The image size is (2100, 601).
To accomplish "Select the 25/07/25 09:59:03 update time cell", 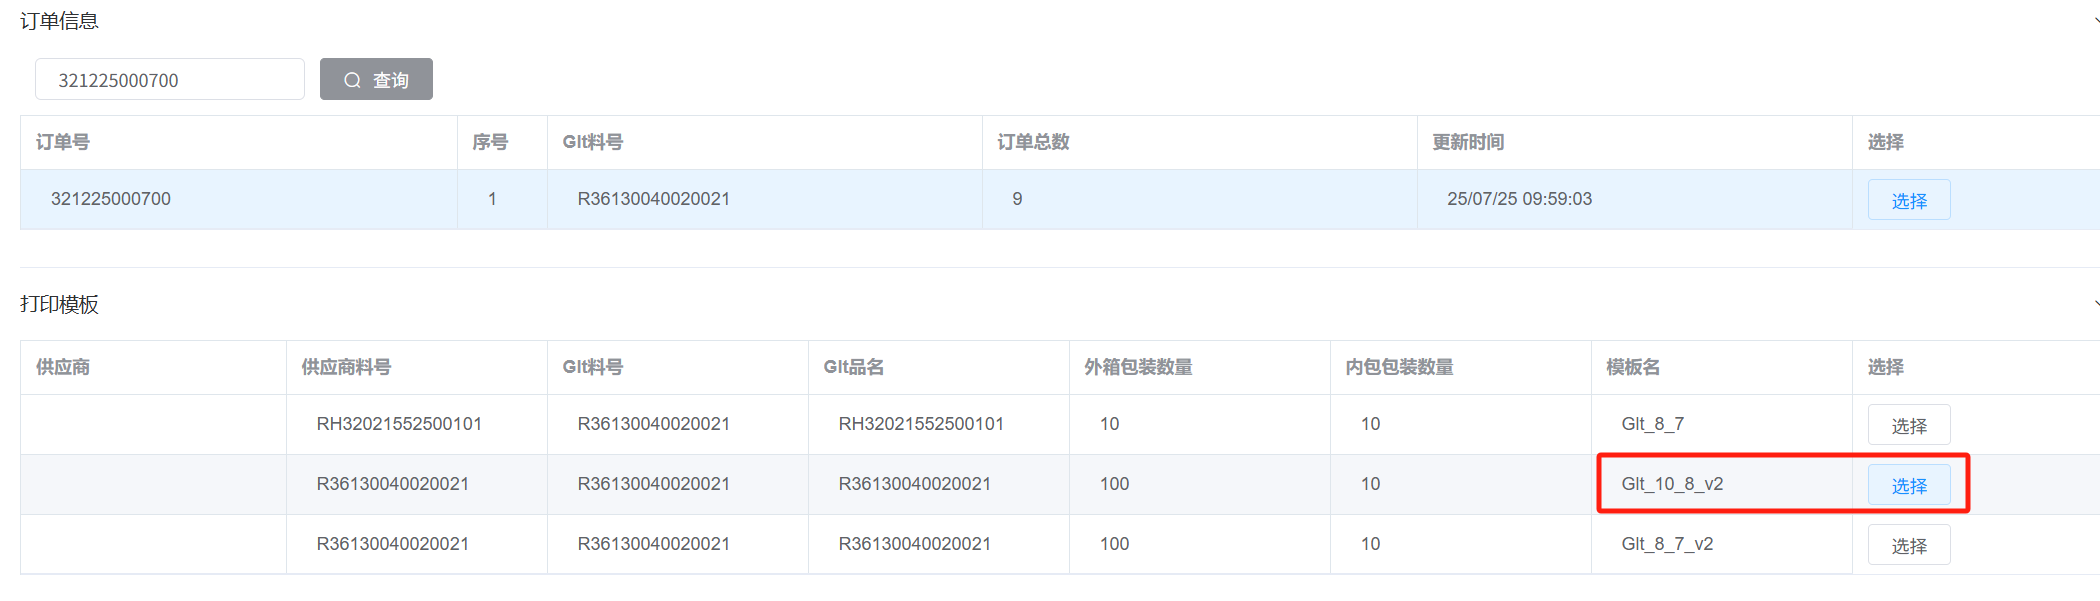I will click(1519, 199).
